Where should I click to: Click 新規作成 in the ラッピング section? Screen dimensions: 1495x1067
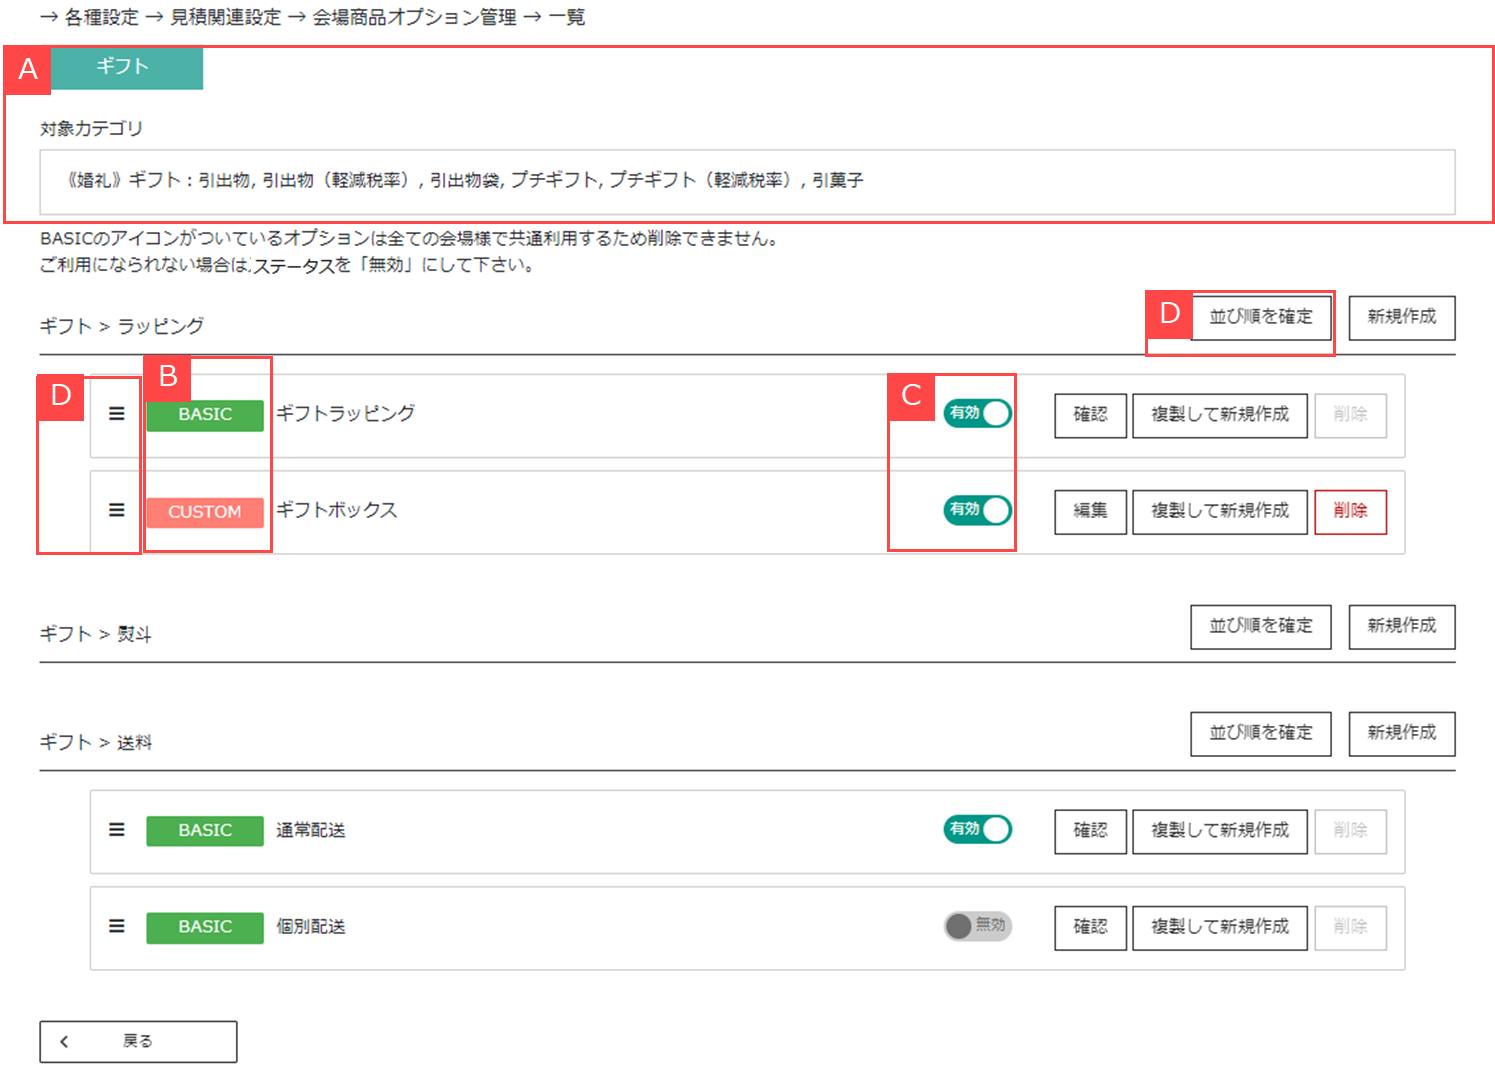pos(1401,318)
